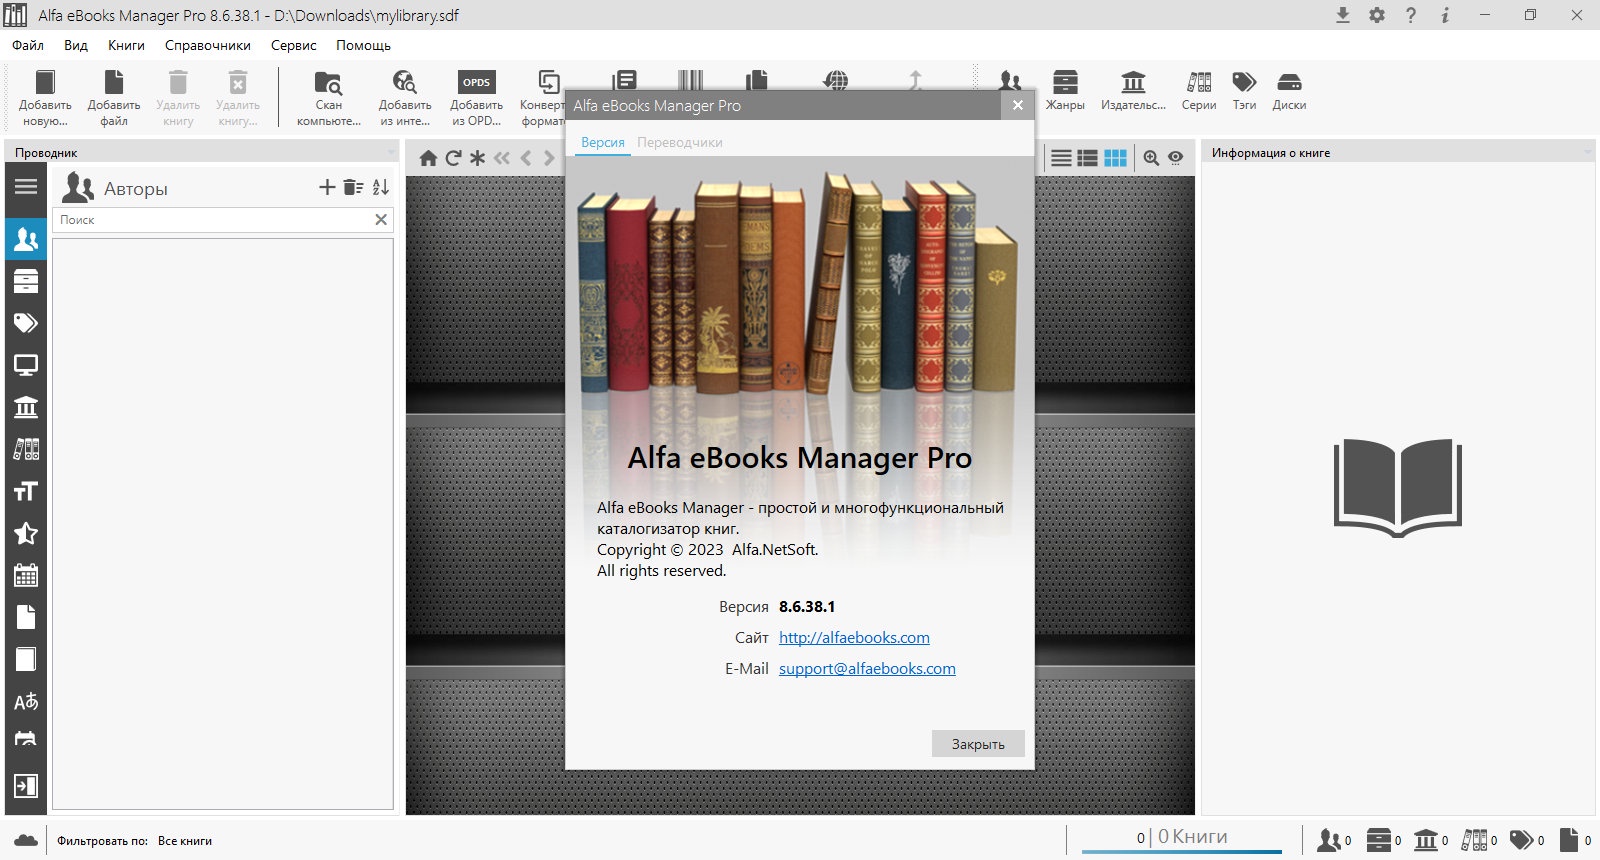
Task: Click the info icon in title bar
Action: click(1445, 15)
